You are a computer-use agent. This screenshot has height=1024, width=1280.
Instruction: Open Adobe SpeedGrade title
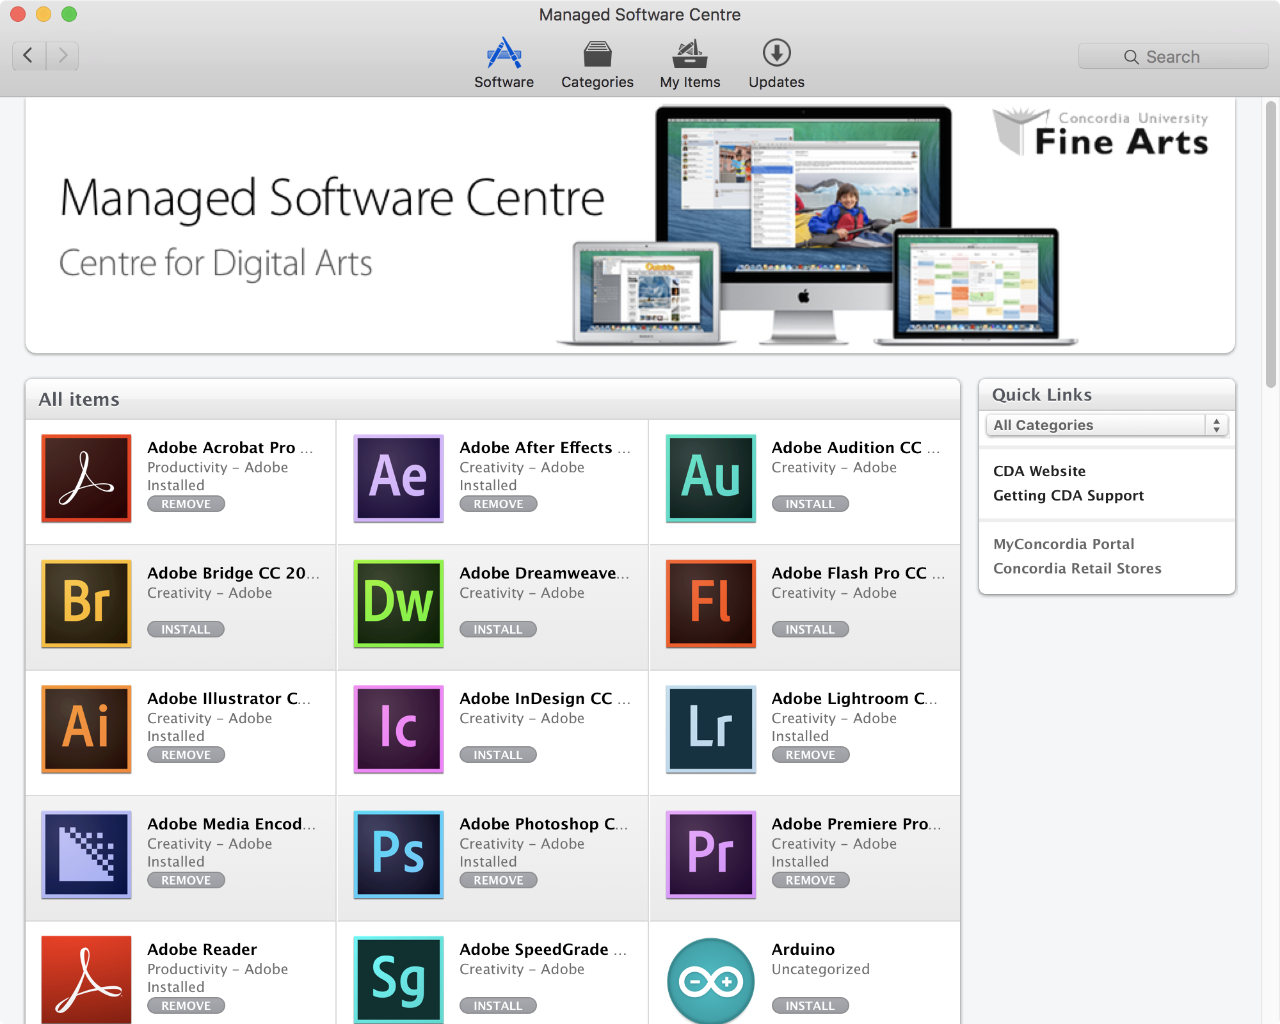click(x=543, y=950)
